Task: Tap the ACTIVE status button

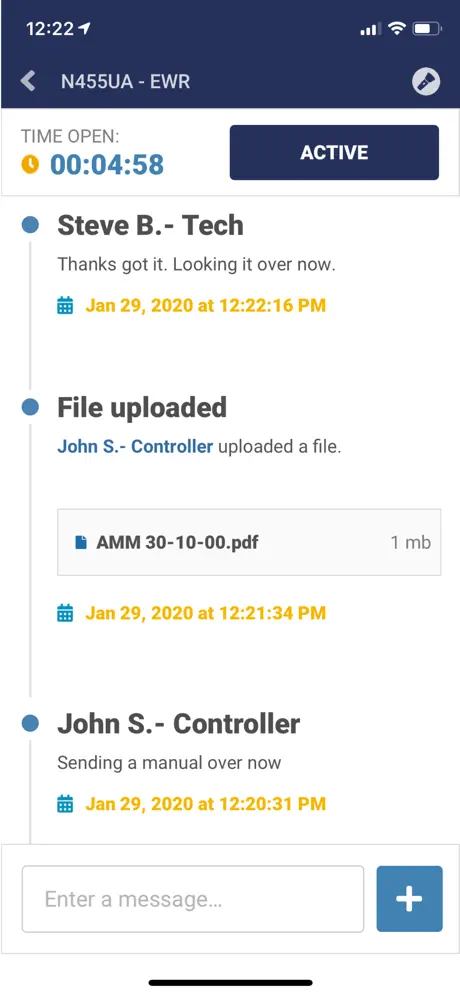Action: pyautogui.click(x=334, y=152)
